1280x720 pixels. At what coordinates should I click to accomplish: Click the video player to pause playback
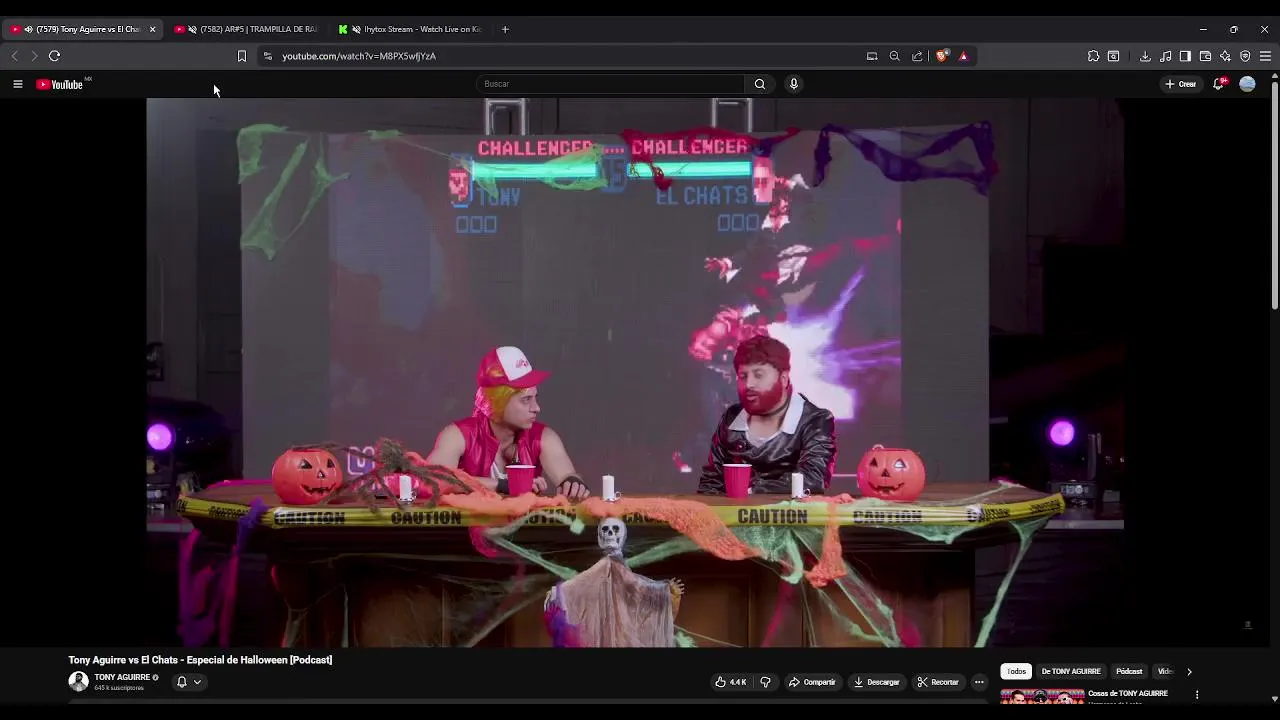635,372
